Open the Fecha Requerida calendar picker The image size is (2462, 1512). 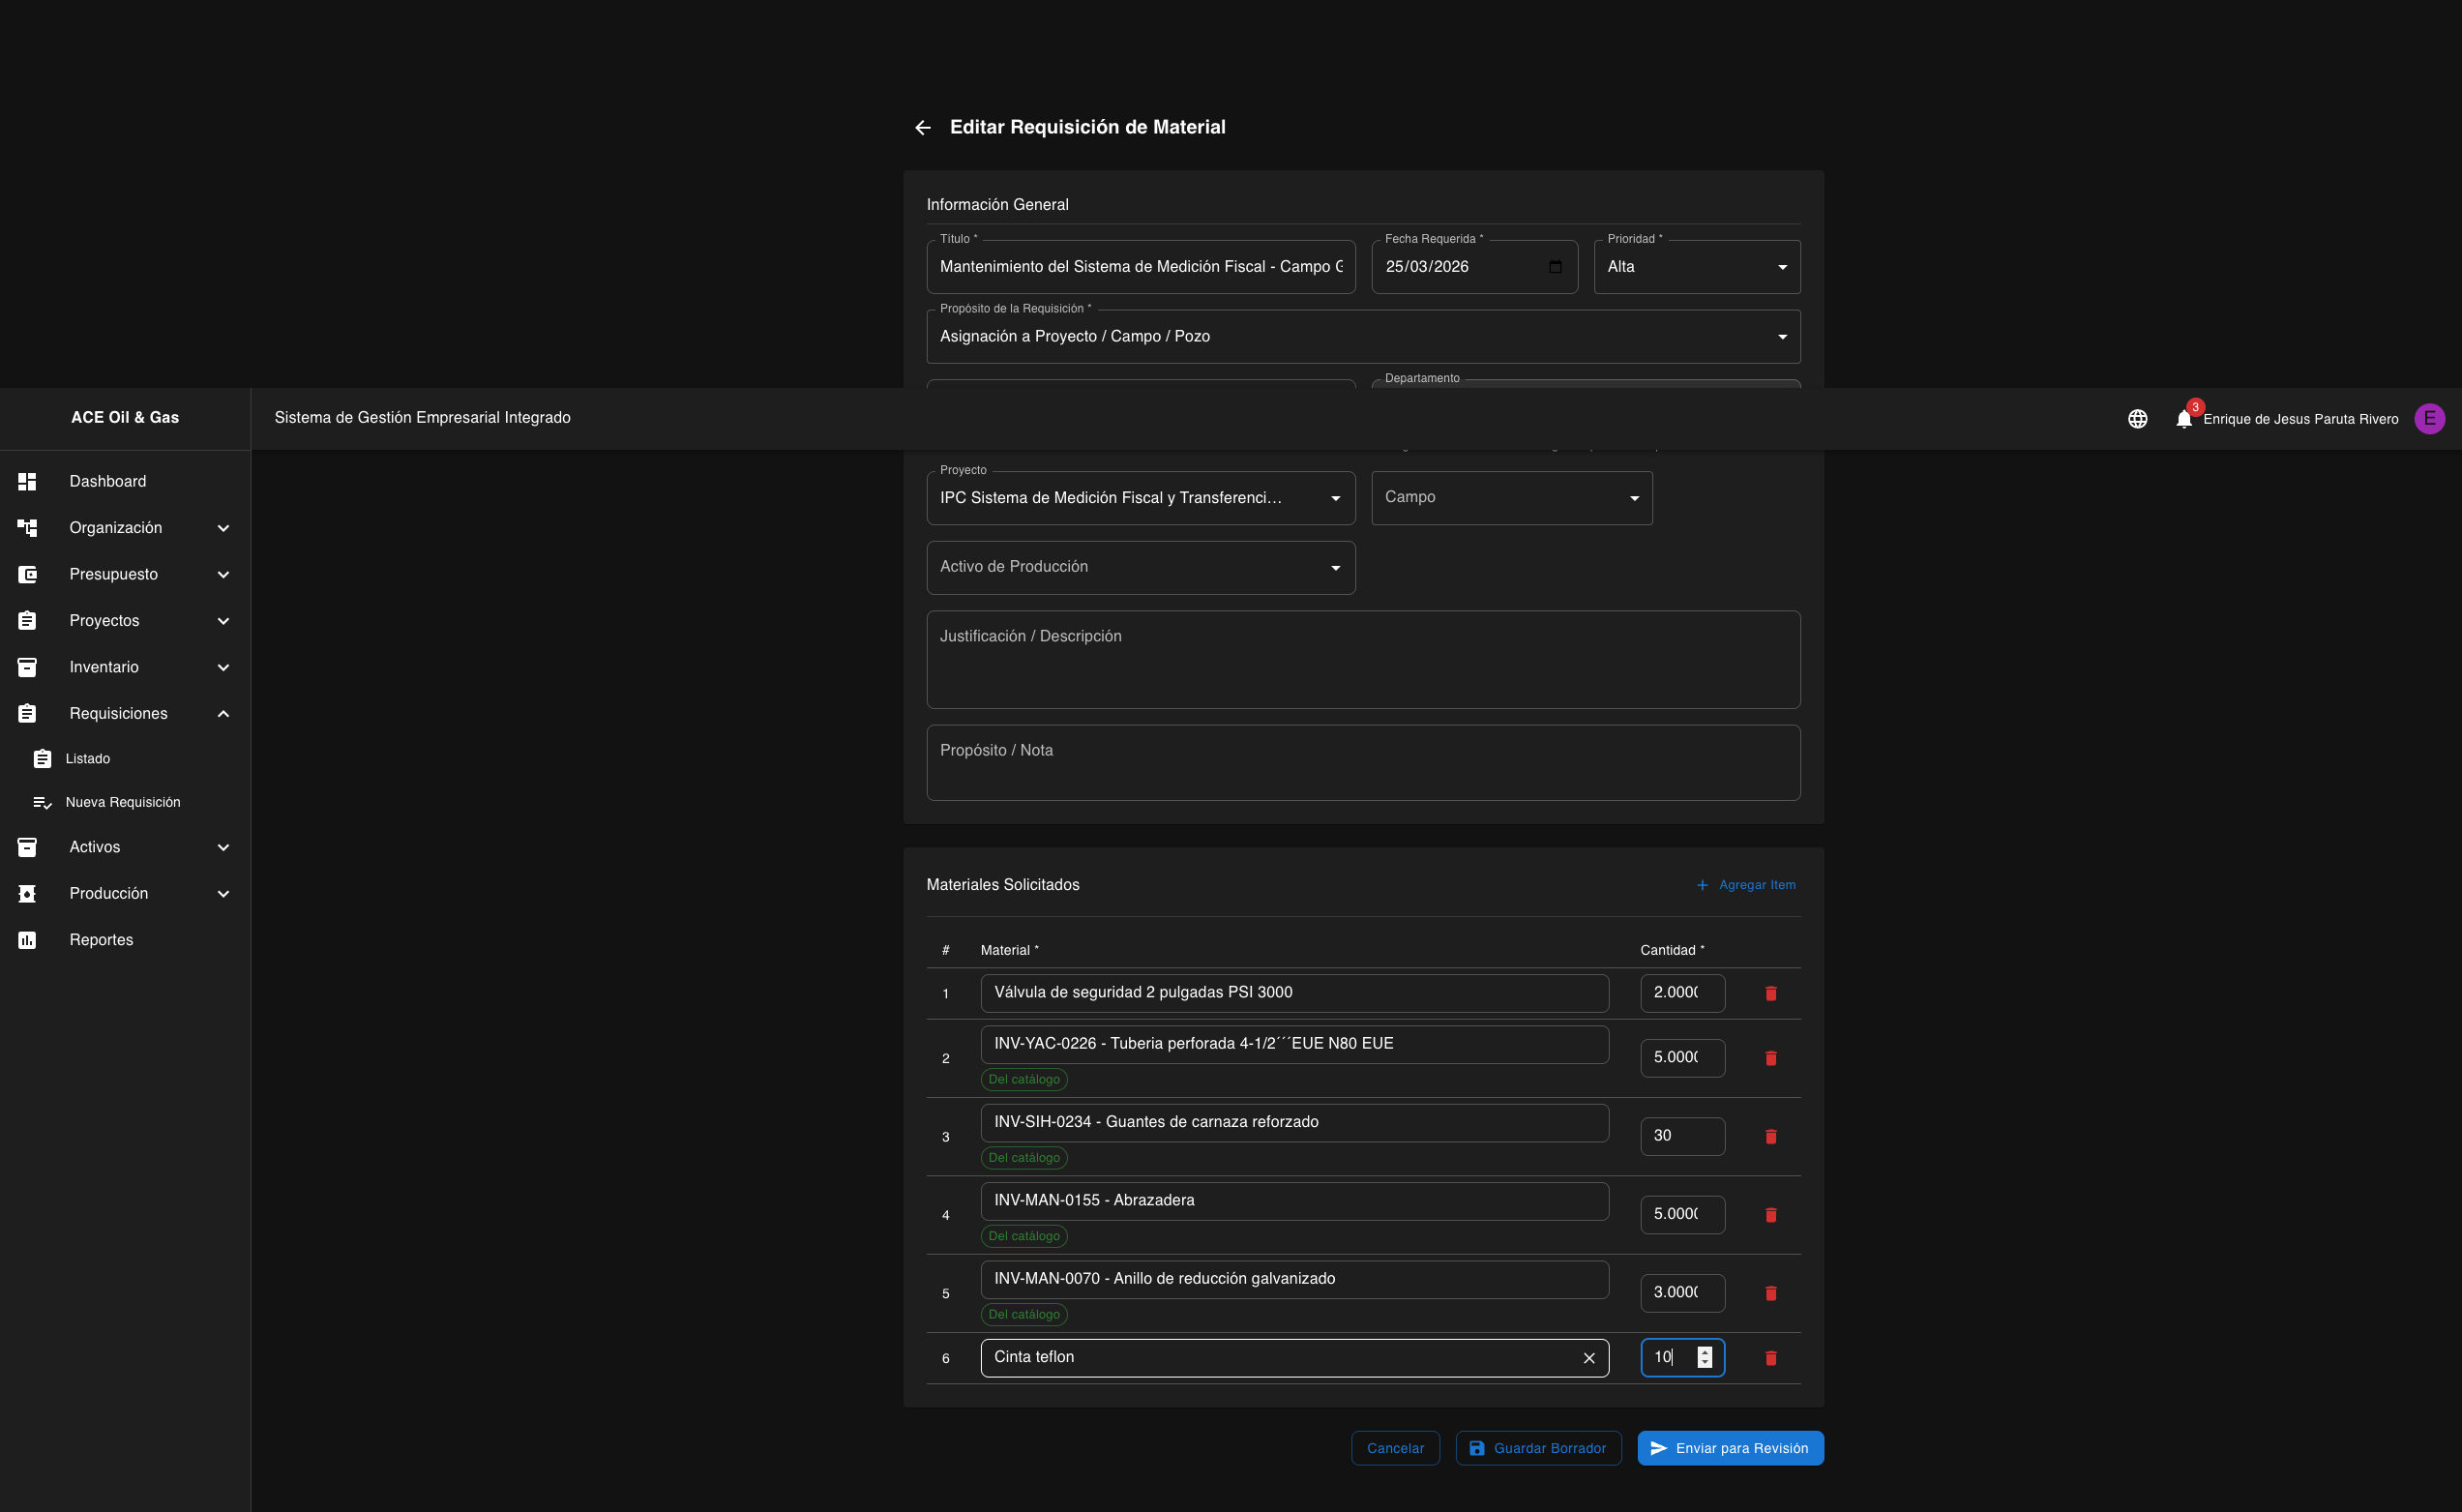pos(1554,267)
